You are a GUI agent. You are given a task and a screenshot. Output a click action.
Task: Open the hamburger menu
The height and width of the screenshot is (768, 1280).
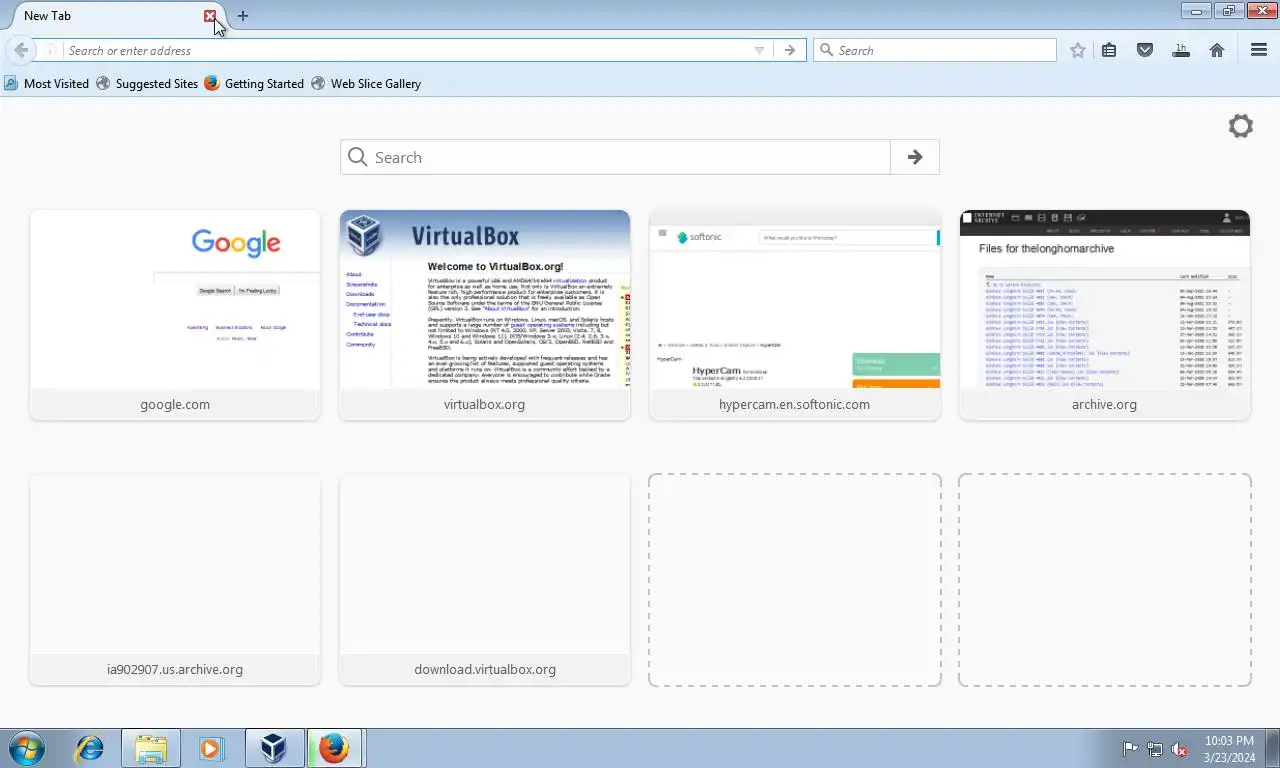click(x=1259, y=50)
